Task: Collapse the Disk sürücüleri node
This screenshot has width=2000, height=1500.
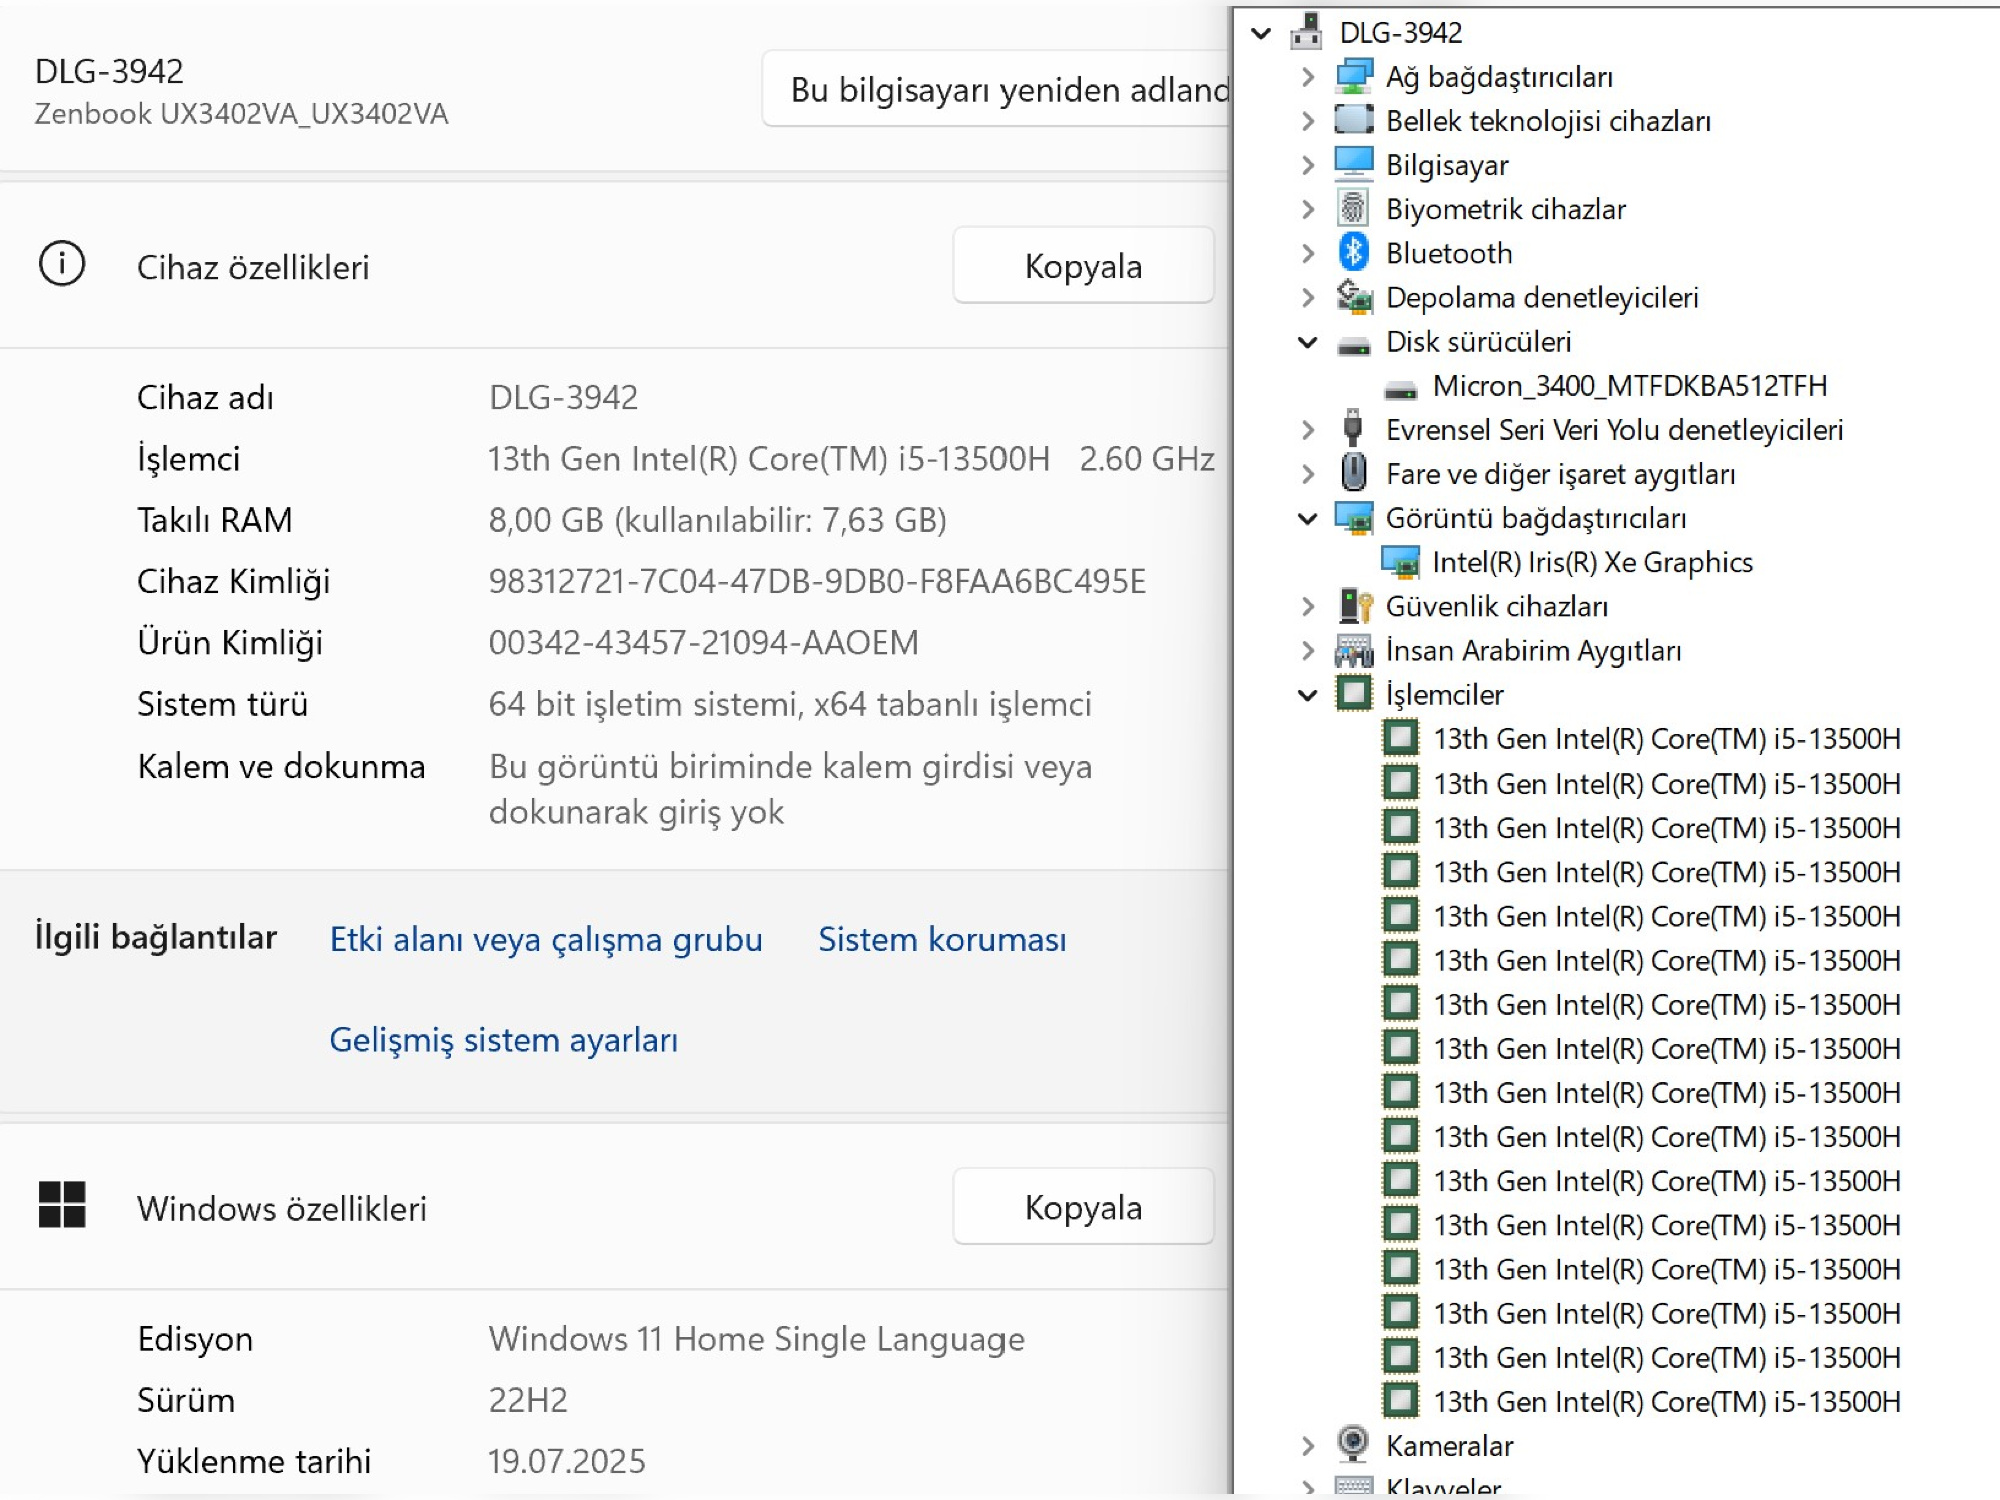Action: point(1307,342)
